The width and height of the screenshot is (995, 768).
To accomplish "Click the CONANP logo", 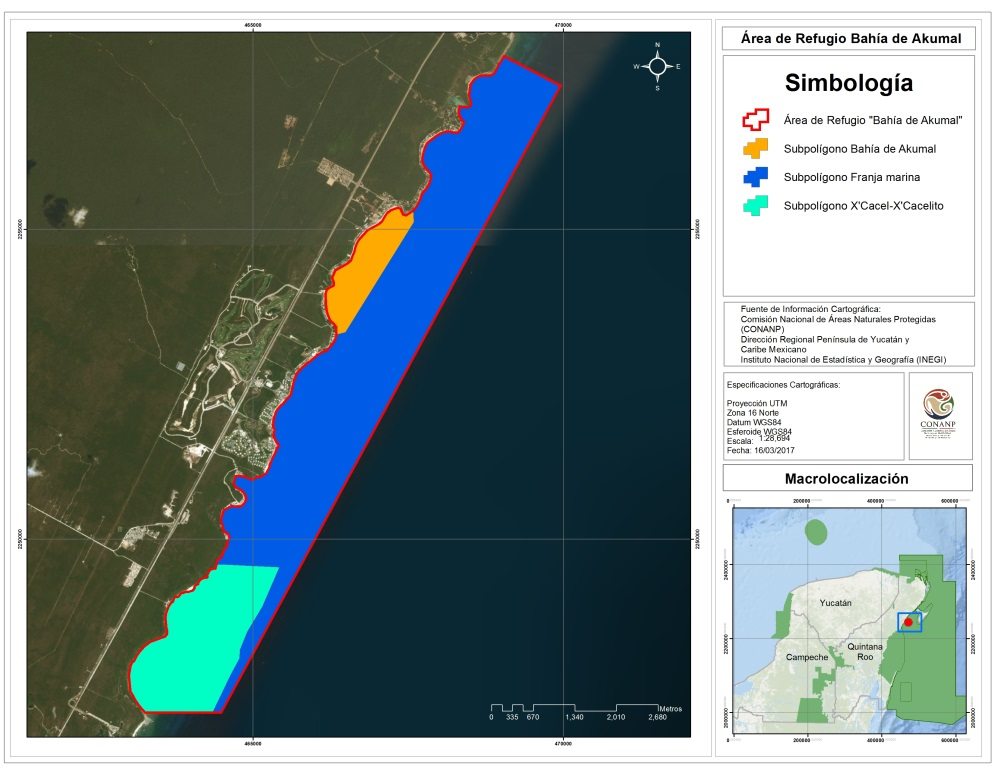I will click(938, 416).
